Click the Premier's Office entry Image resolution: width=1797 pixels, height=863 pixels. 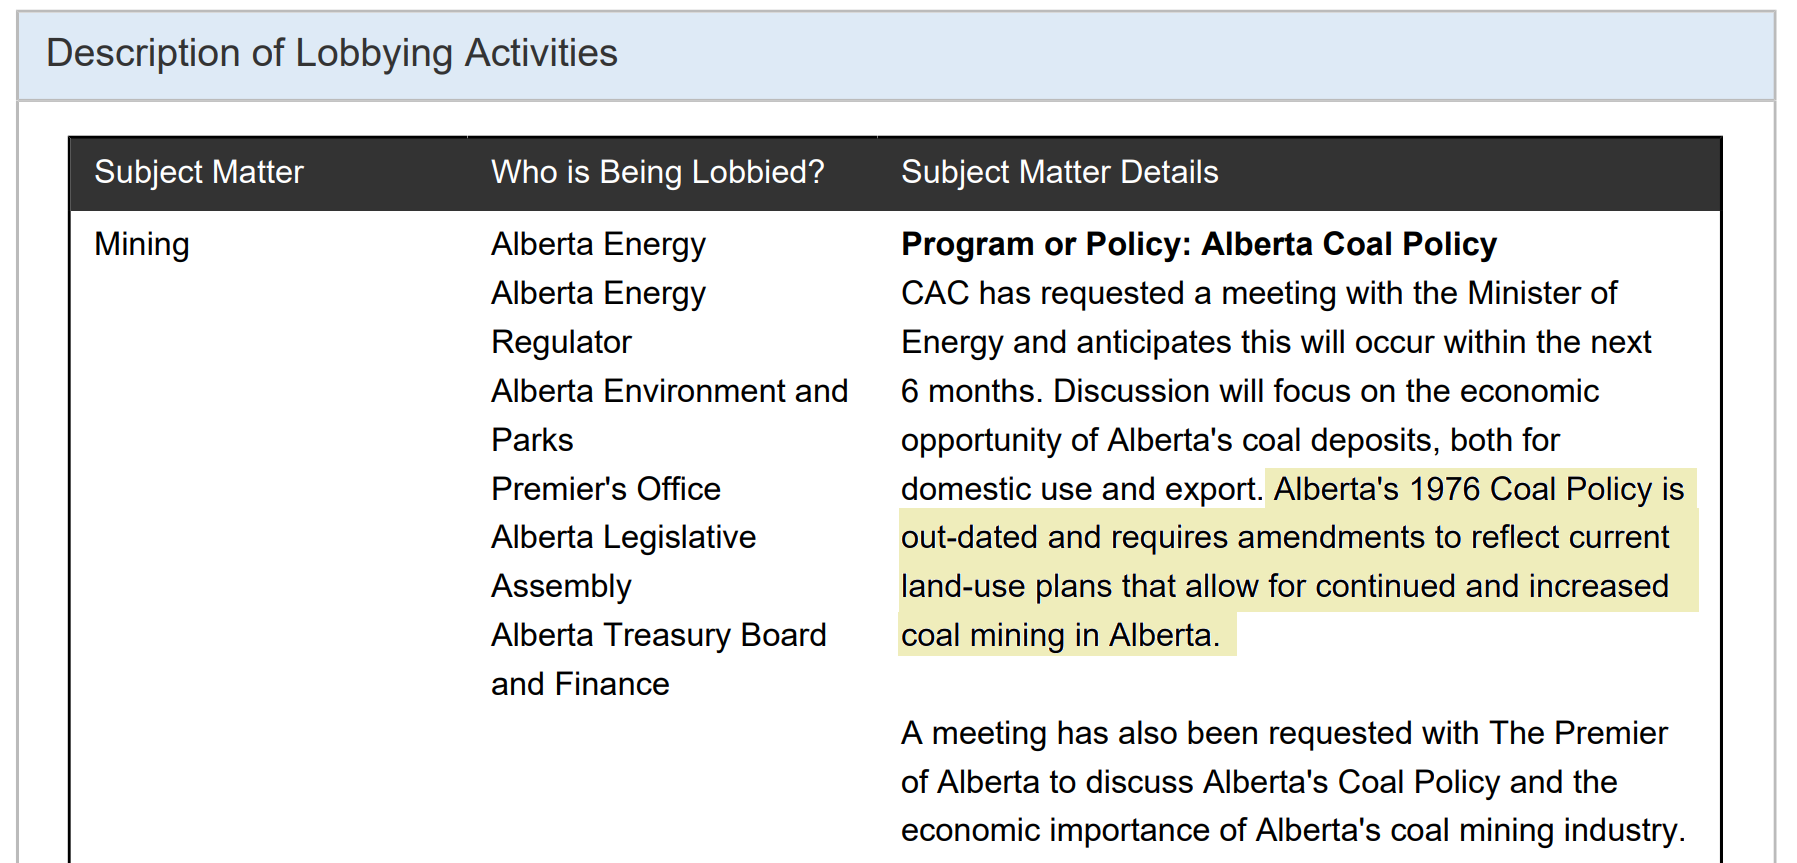click(606, 488)
